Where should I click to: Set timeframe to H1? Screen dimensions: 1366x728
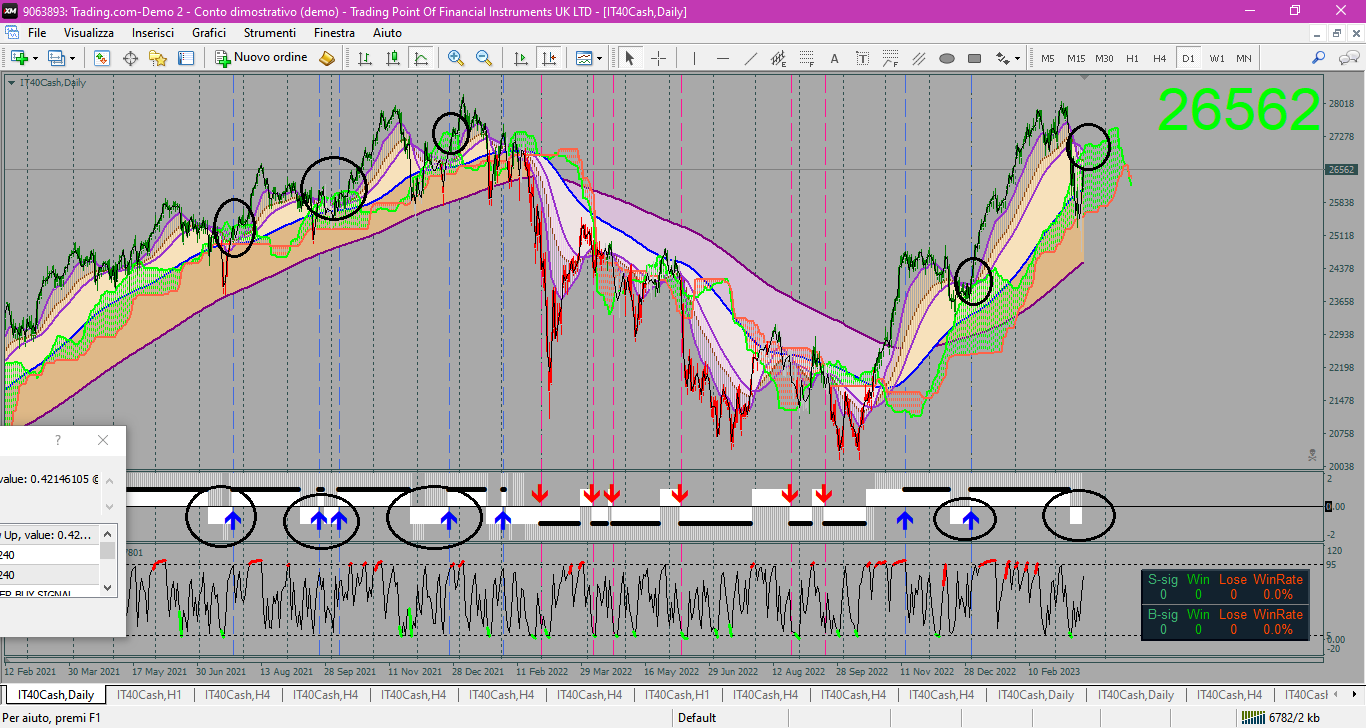pos(1132,58)
